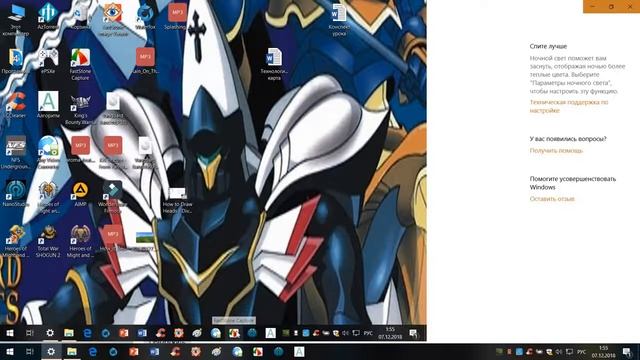Launch Word from the bottommost taskbar

[154, 351]
